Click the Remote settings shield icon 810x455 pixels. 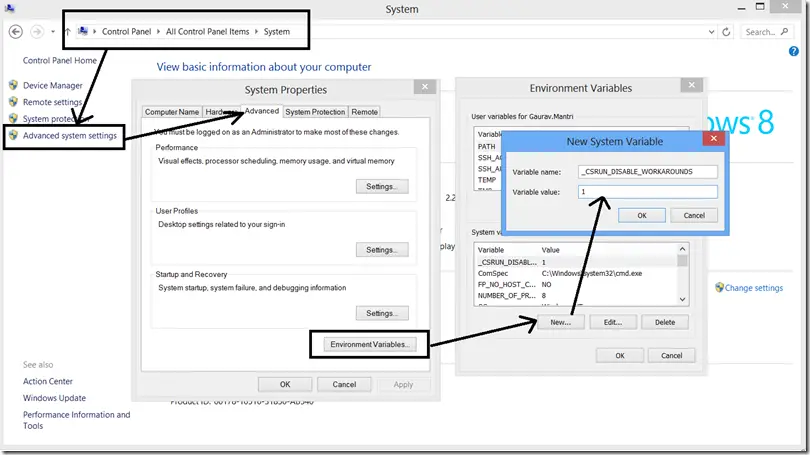coord(13,102)
